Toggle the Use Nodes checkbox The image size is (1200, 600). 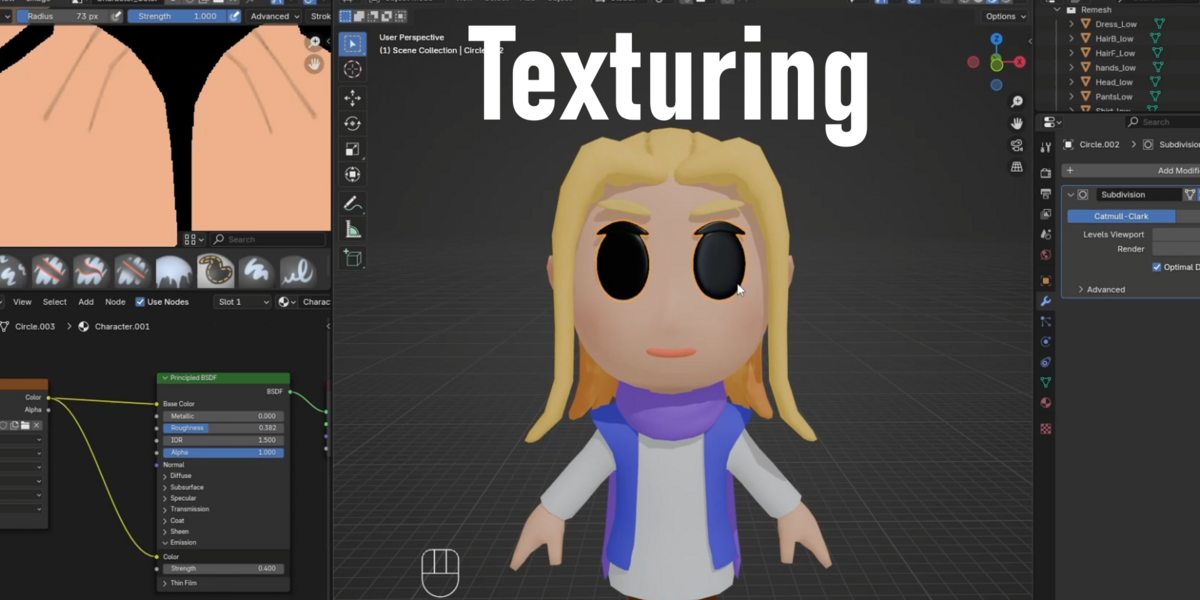[x=140, y=302]
